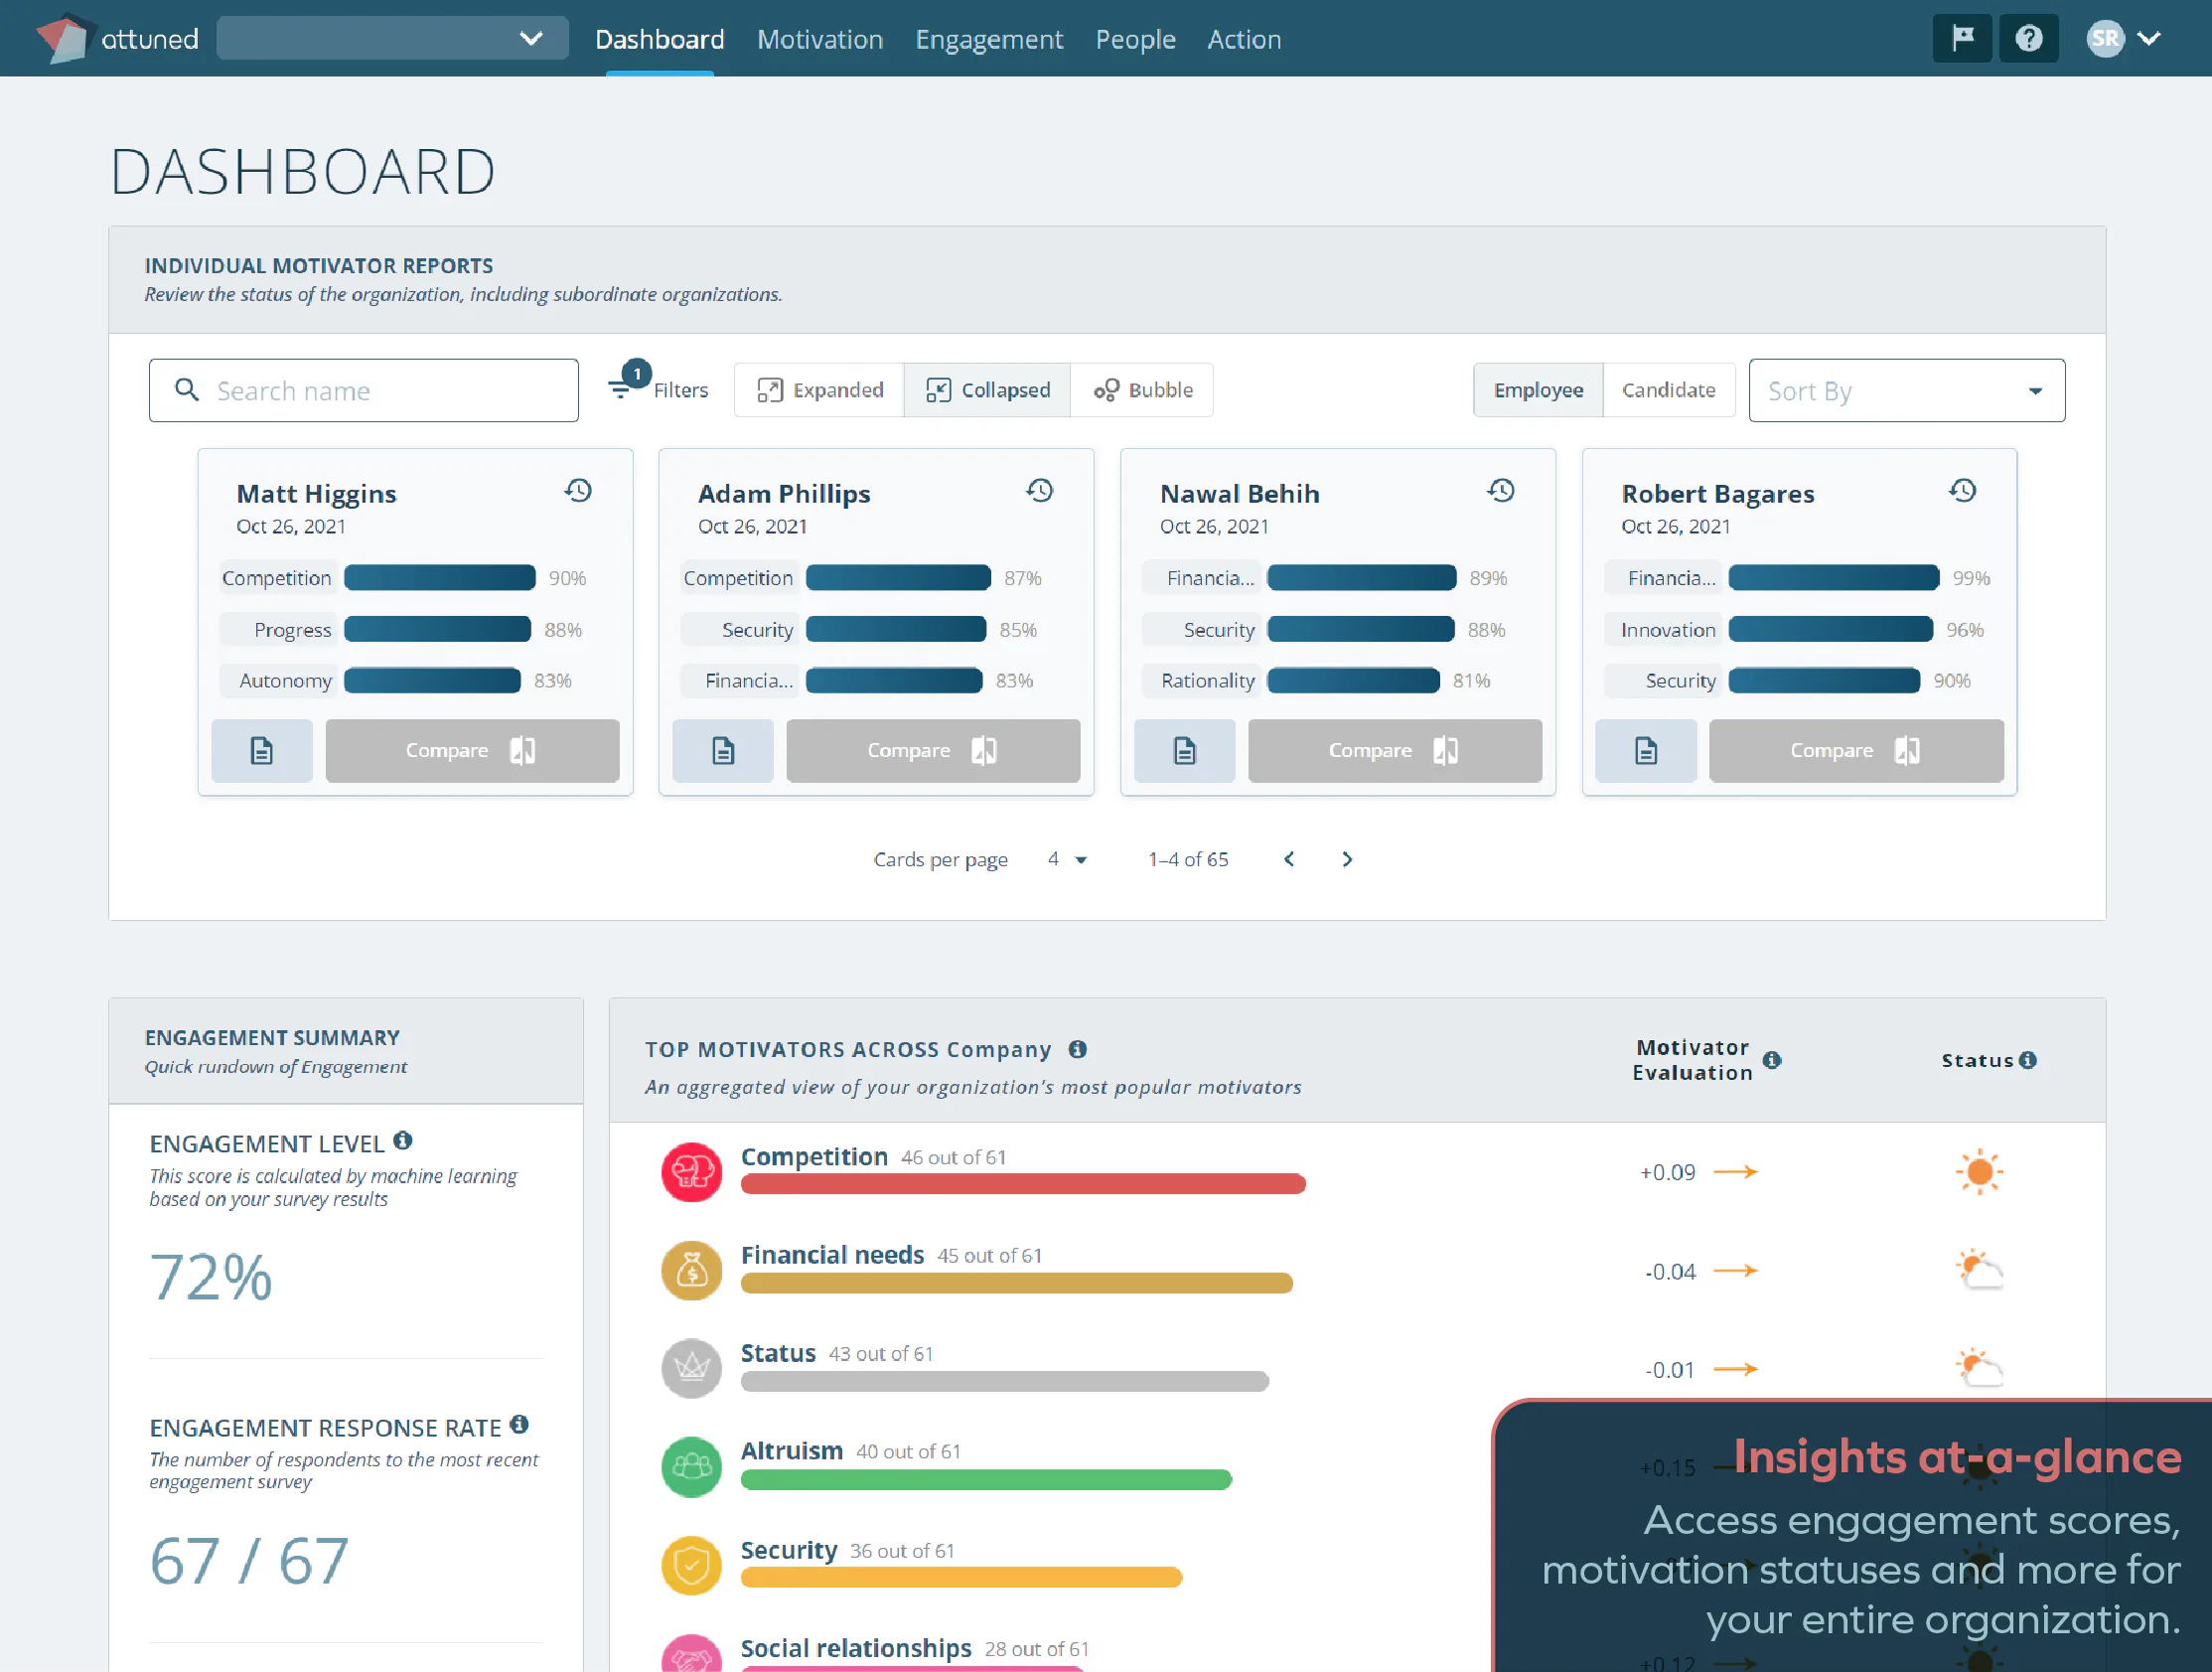Open Matt Higgins report document
This screenshot has height=1672, width=2212.
pos(262,751)
